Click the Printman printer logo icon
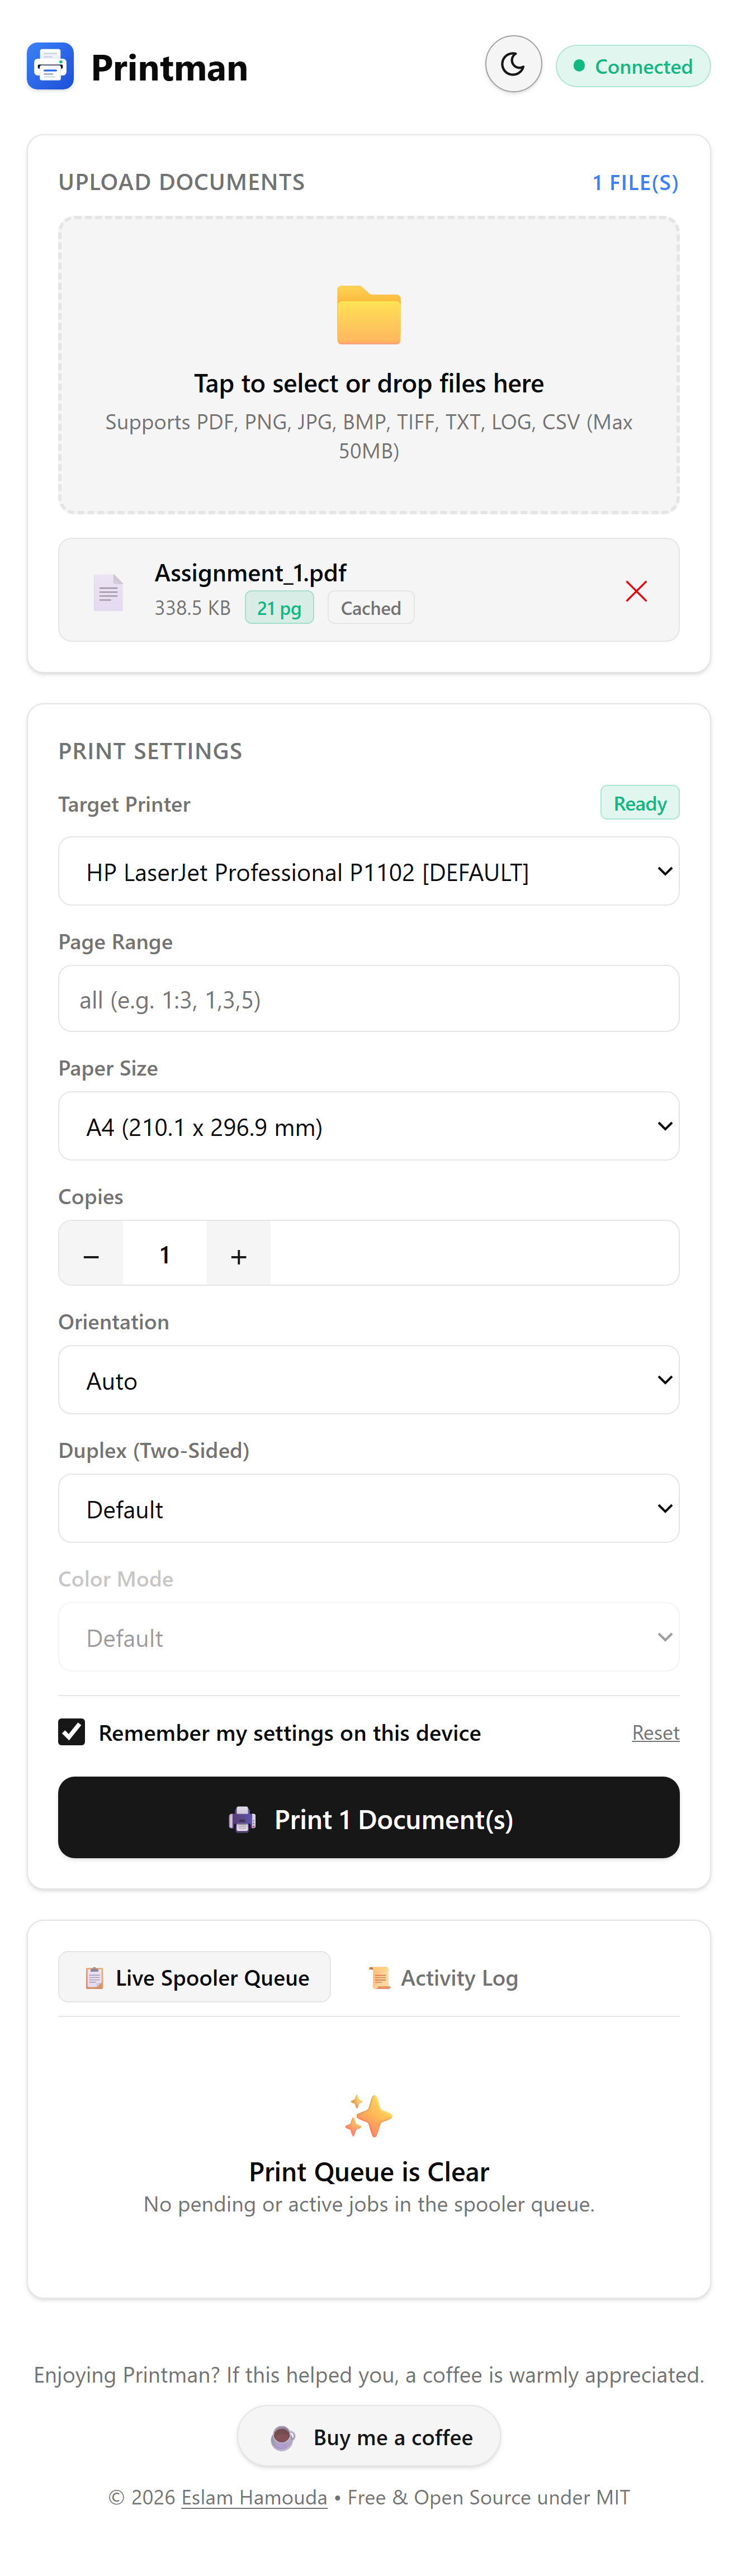This screenshot has height=2576, width=738. [50, 66]
